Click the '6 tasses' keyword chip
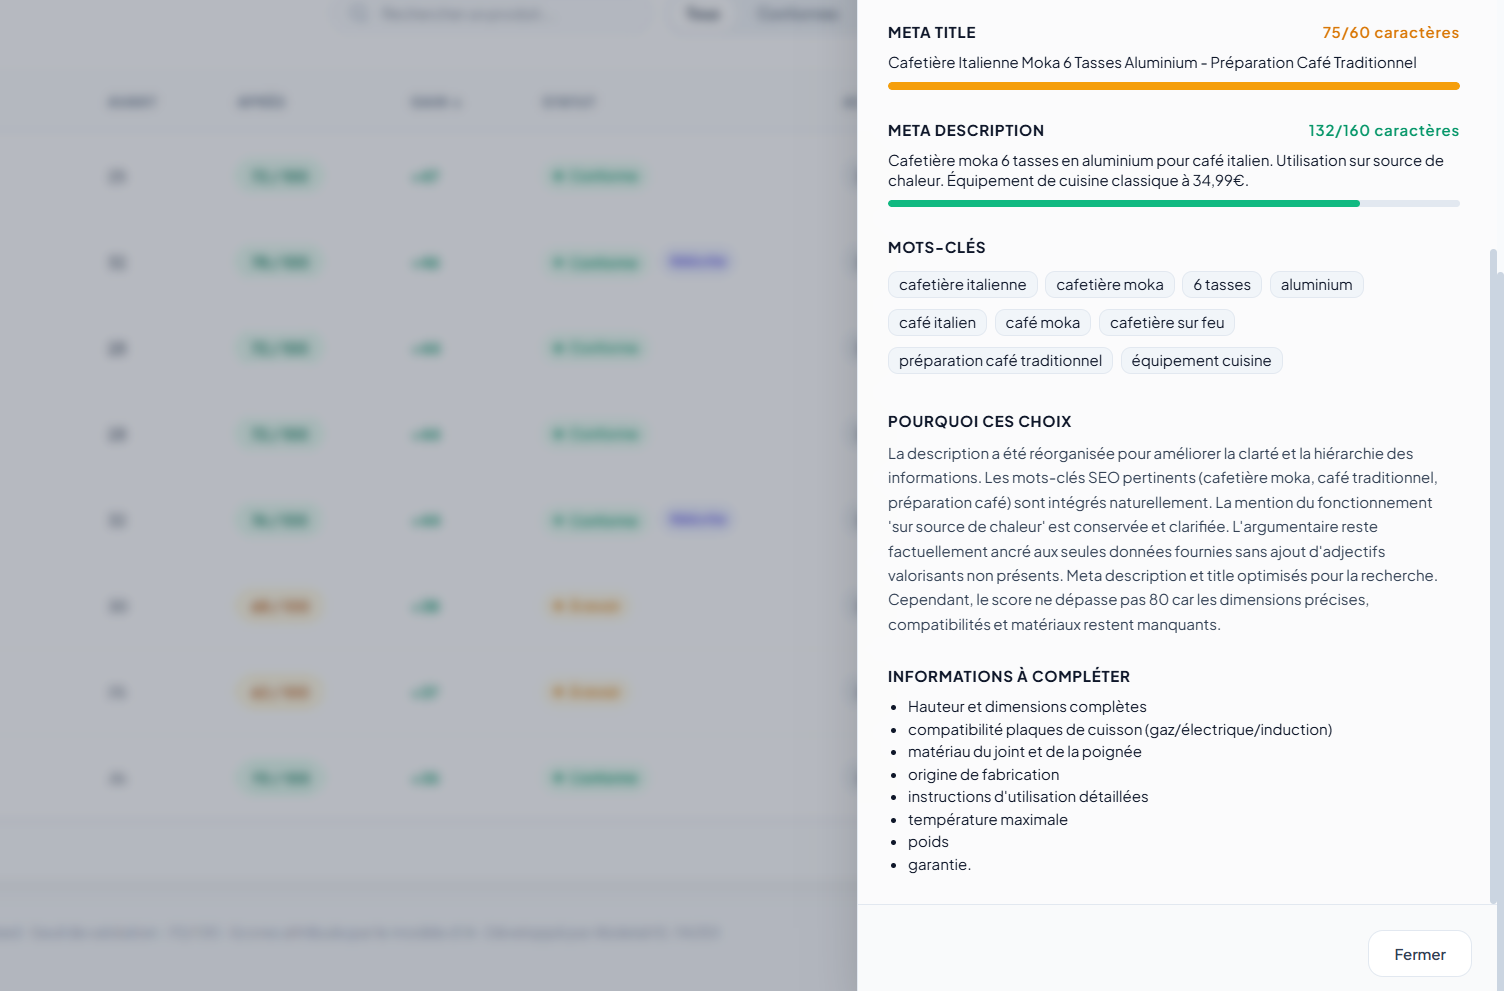1504x991 pixels. tap(1222, 285)
